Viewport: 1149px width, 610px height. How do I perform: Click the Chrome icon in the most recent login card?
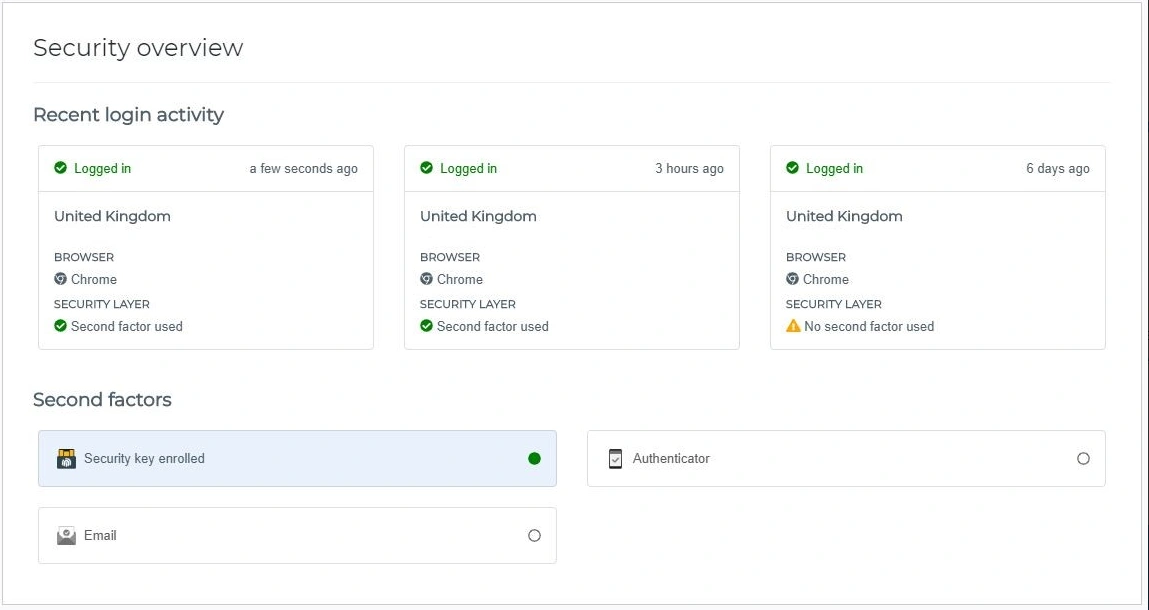click(x=61, y=279)
